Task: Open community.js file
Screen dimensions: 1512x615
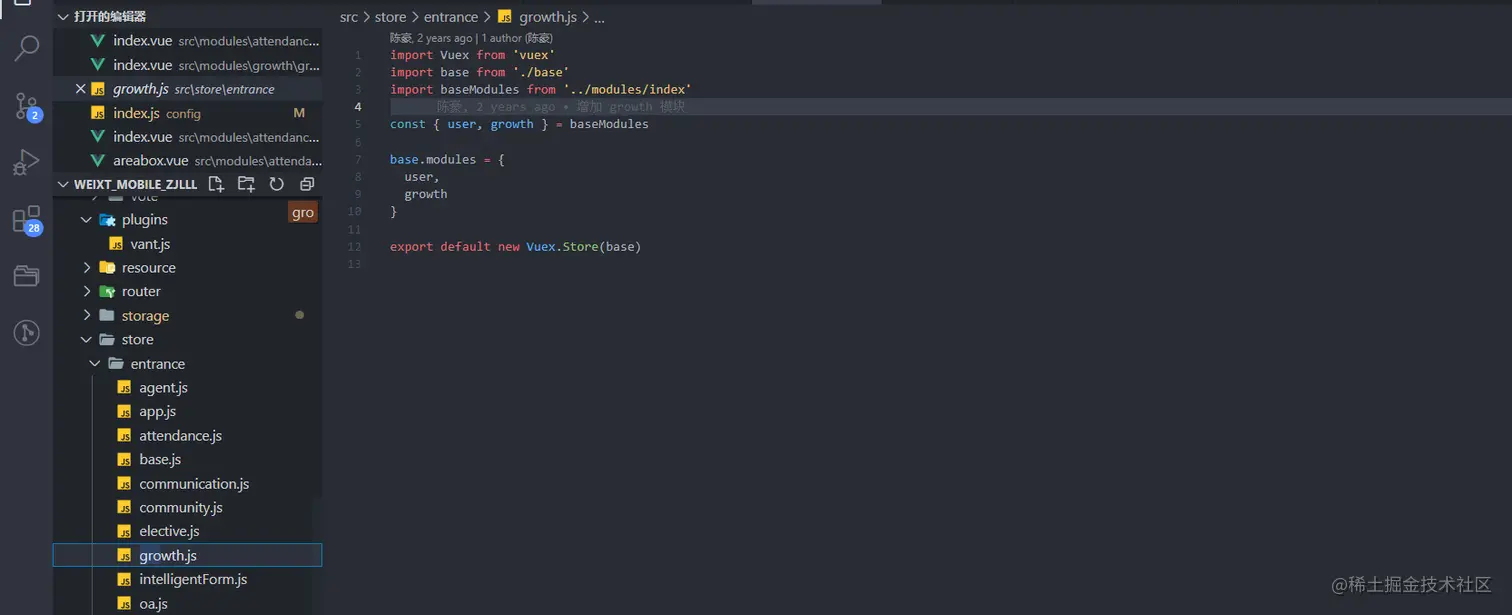Action: click(180, 508)
